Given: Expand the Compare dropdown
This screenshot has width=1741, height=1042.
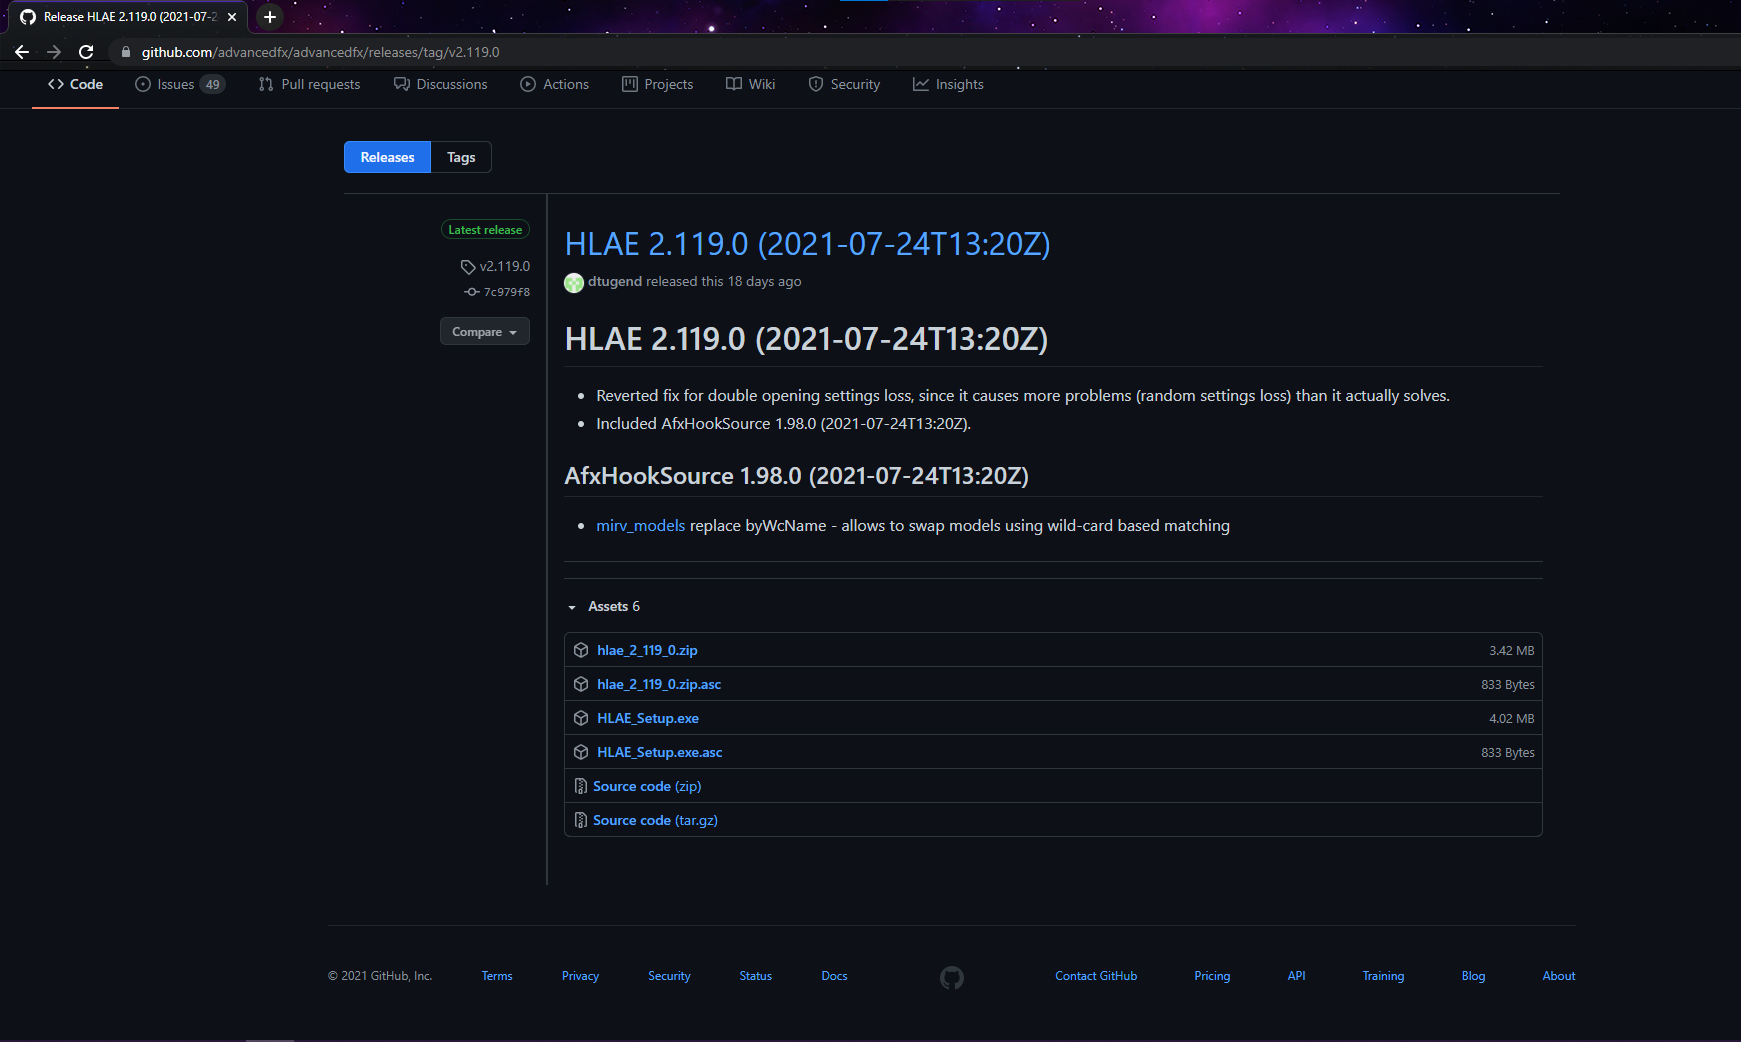Looking at the screenshot, I should click(x=485, y=332).
